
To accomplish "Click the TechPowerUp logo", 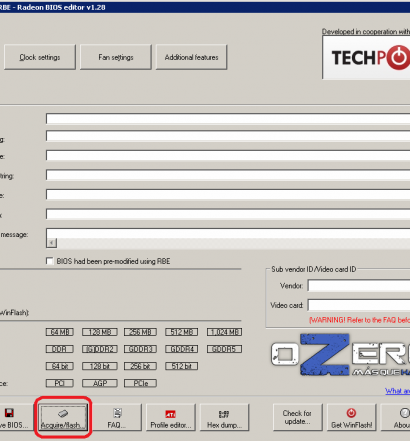I will [x=366, y=57].
